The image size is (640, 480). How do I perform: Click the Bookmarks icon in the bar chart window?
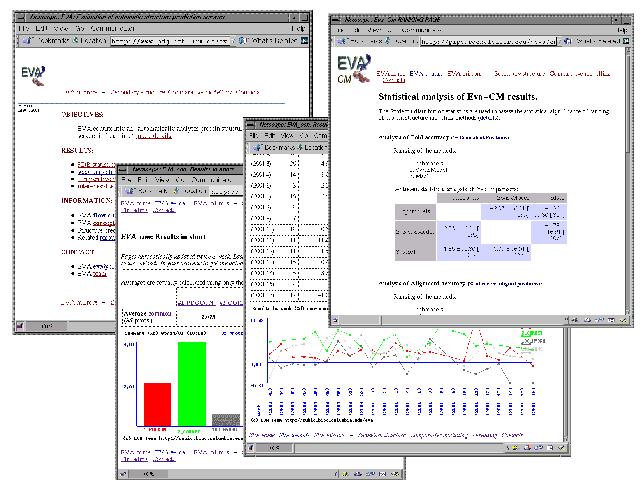[128, 189]
